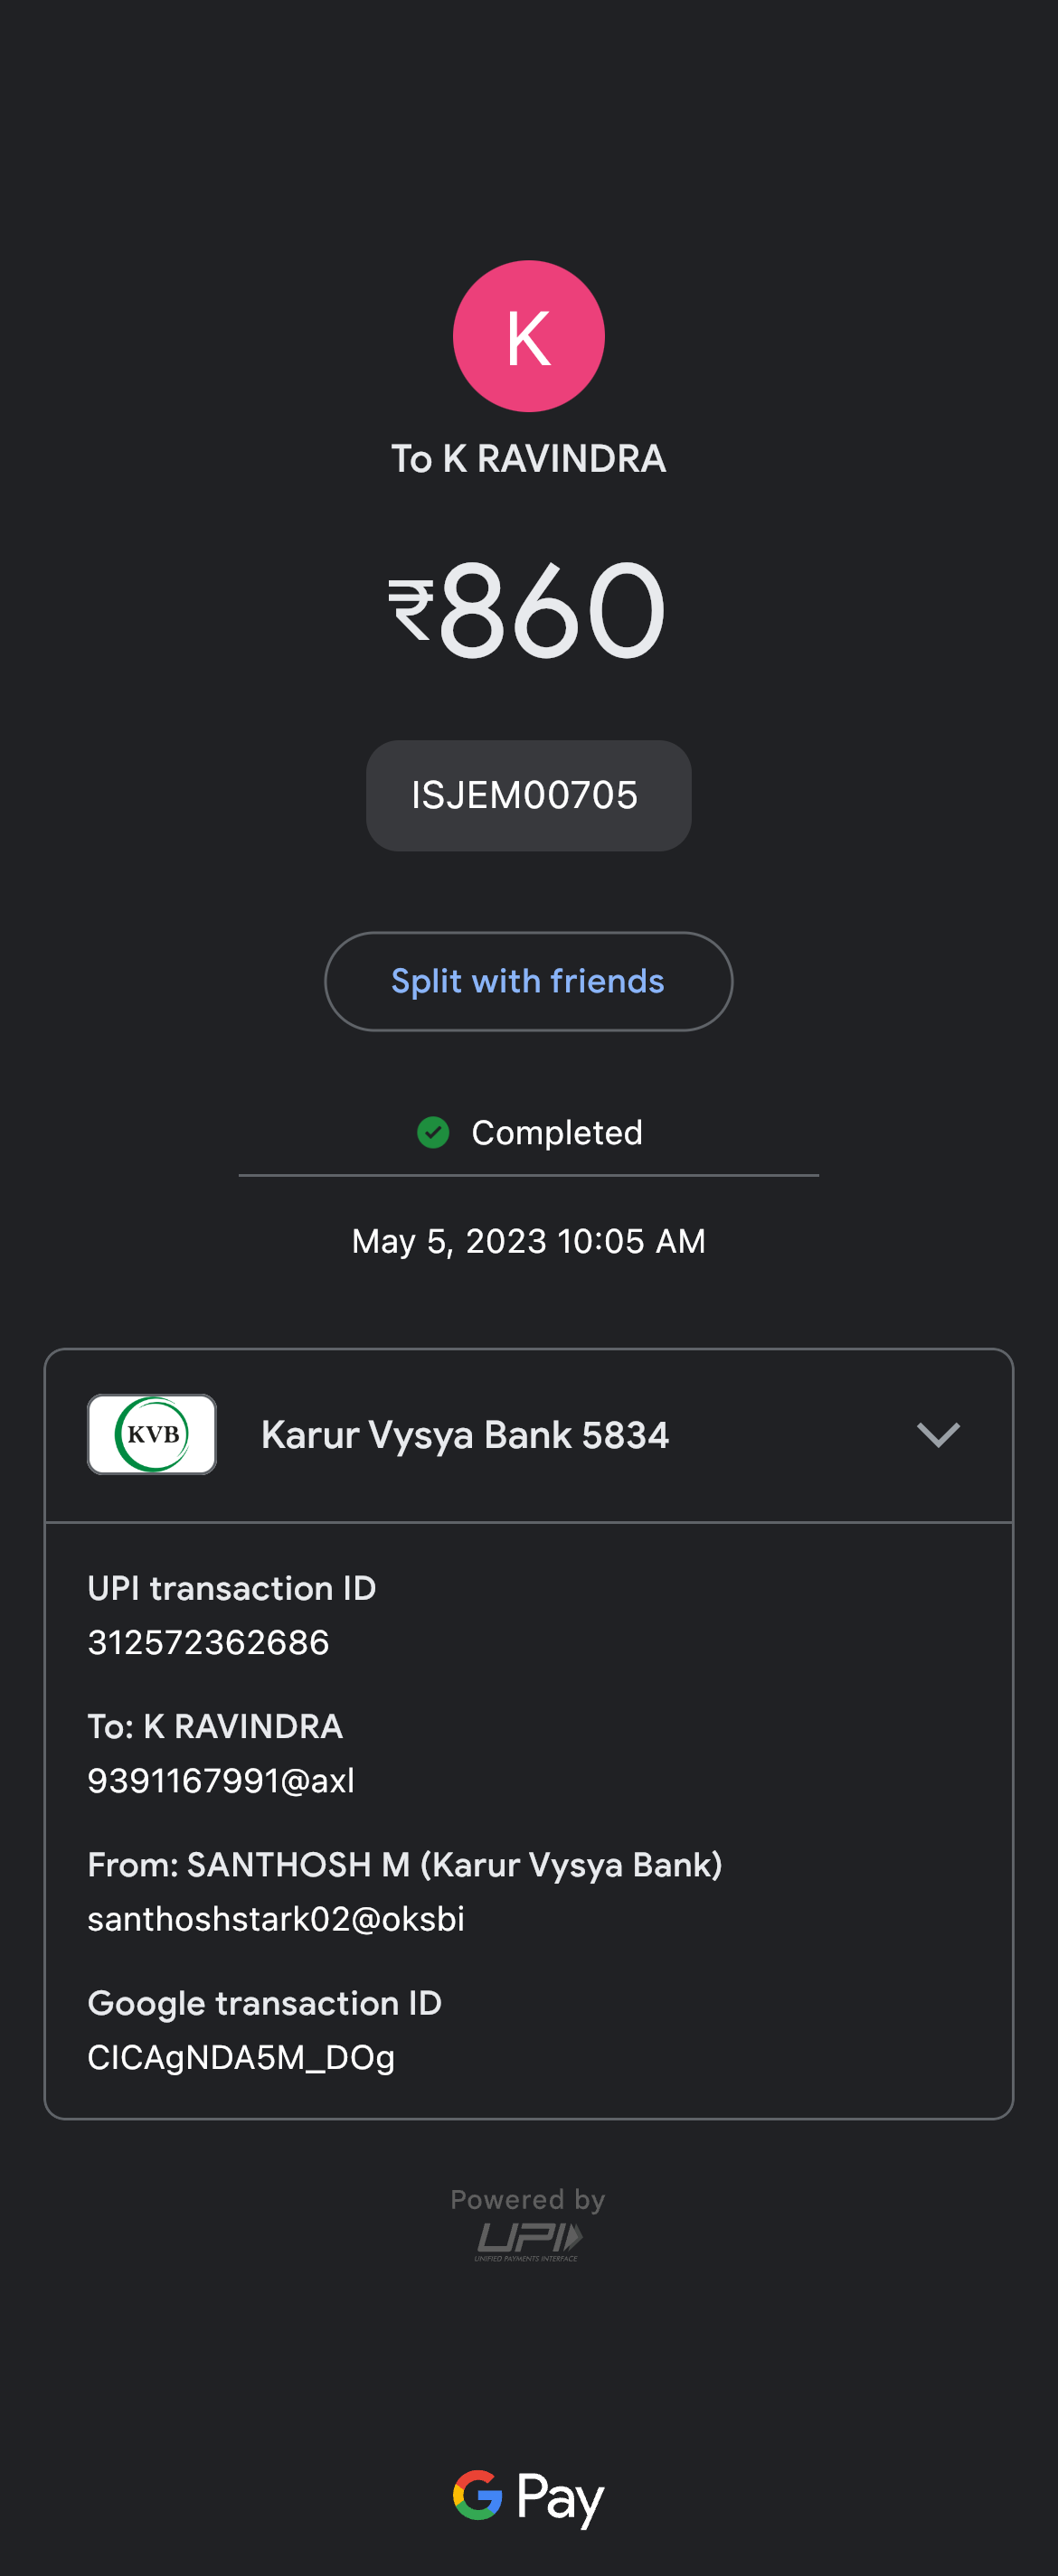Select sender address santhoshstark02@oksbi
1058x2576 pixels.
276,1918
